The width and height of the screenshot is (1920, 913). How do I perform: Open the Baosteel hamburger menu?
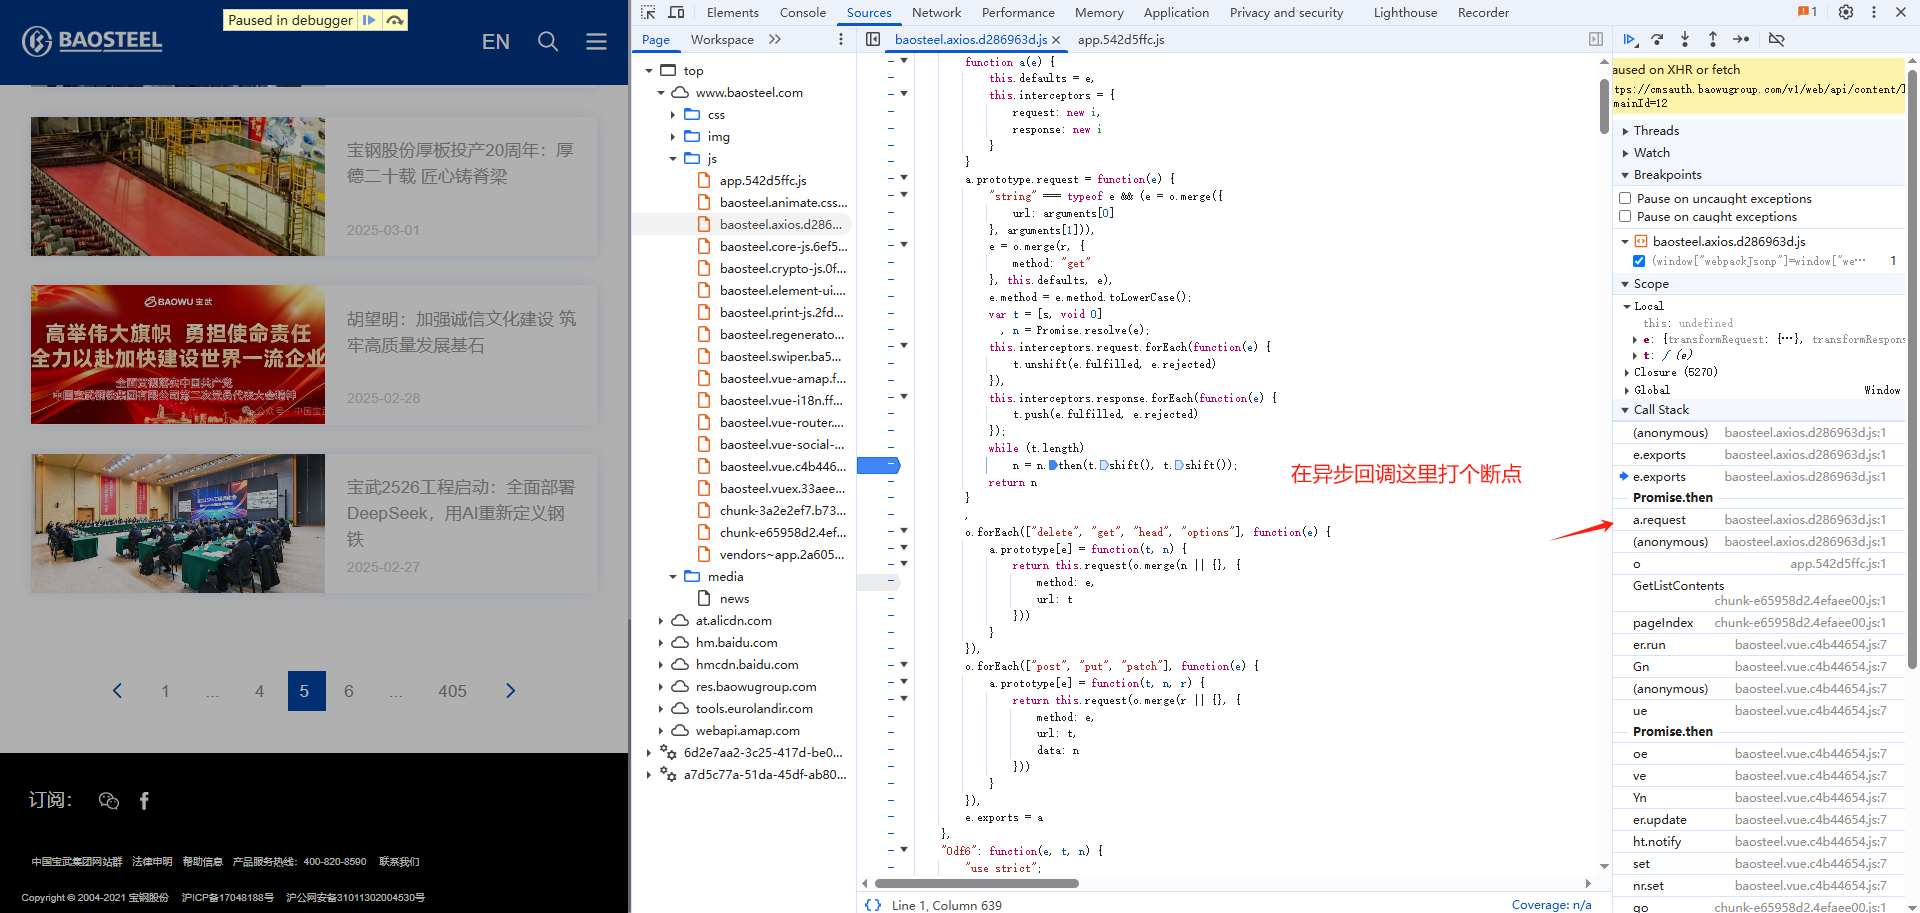[597, 41]
